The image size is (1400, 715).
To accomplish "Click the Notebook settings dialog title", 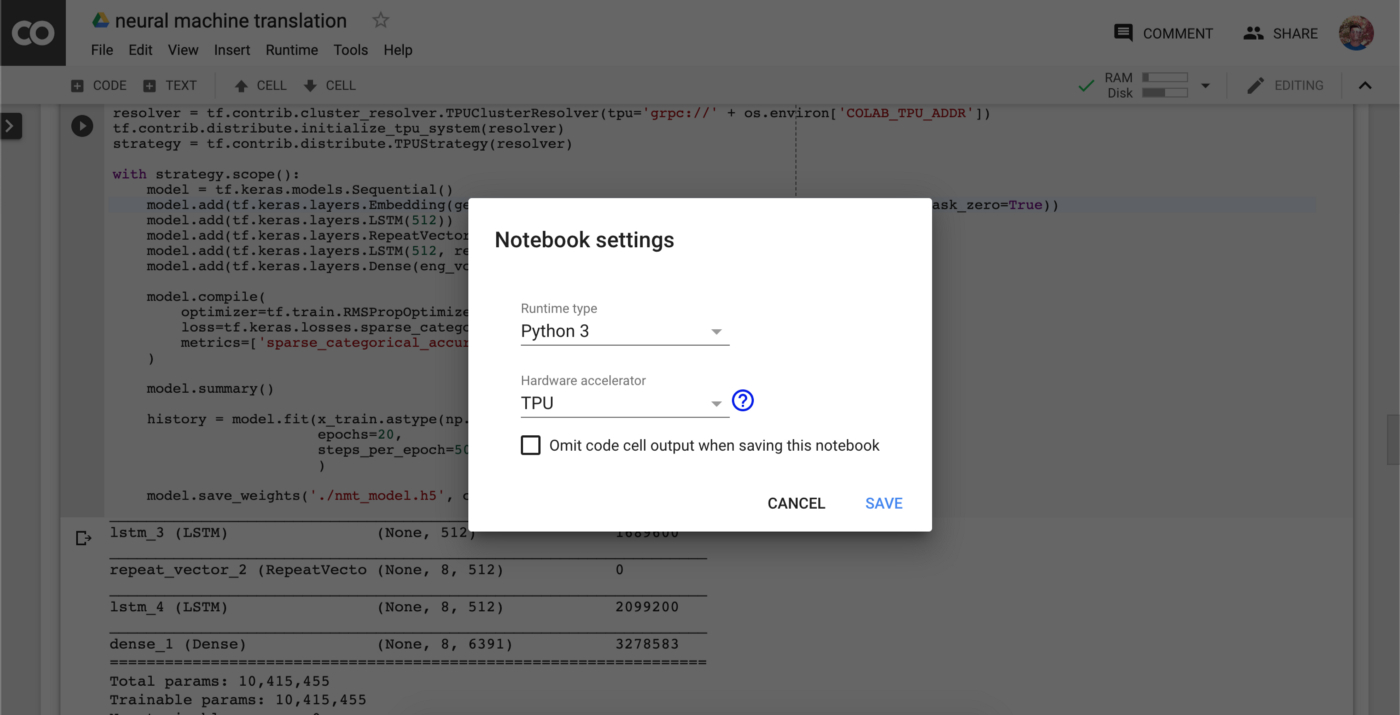I will [585, 240].
